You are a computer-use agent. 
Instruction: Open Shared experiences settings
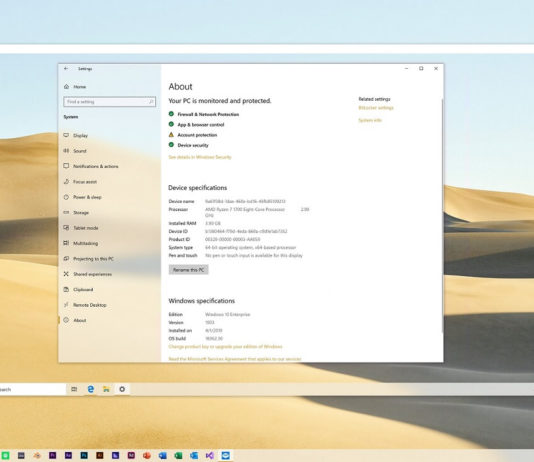tap(88, 274)
